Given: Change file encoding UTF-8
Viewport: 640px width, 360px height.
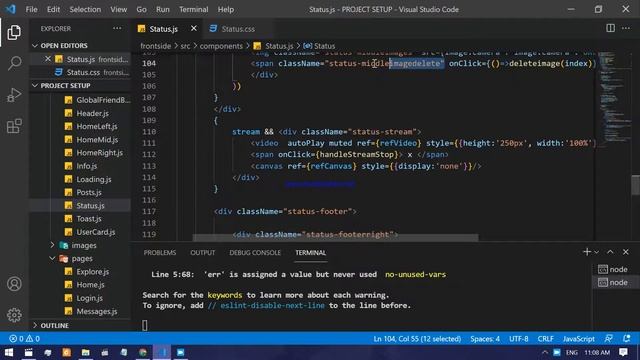Looking at the screenshot, I should pyautogui.click(x=518, y=339).
